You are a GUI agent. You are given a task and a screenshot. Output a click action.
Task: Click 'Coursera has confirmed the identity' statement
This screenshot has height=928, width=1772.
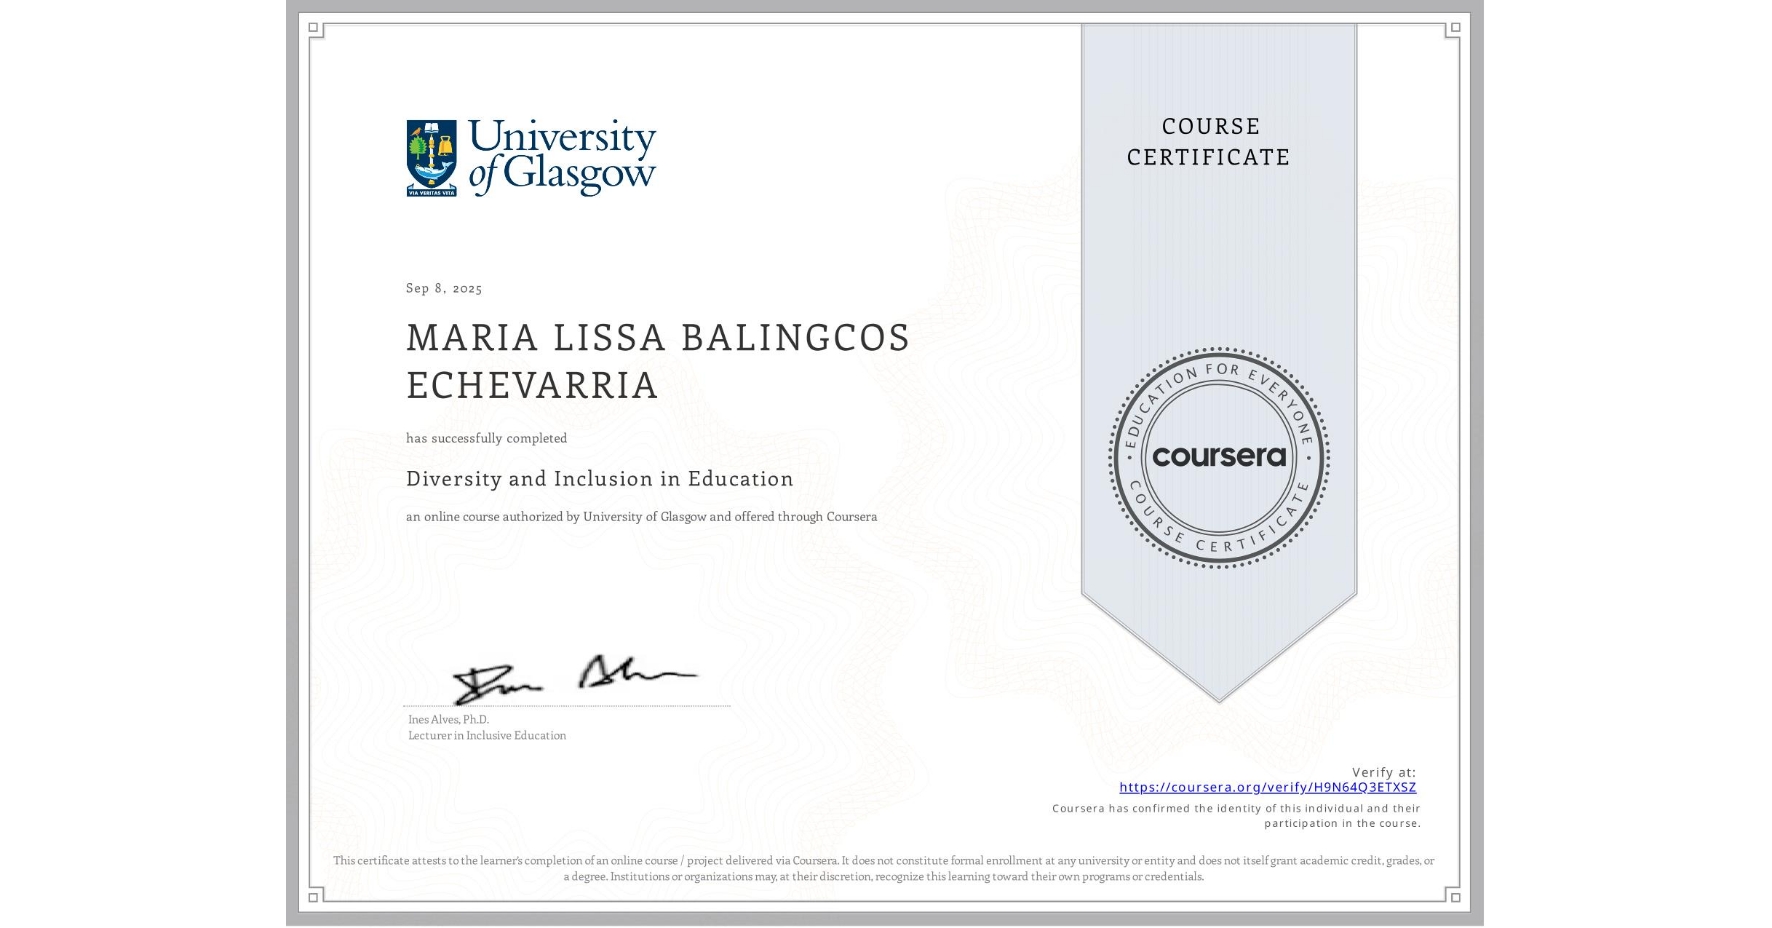click(x=1236, y=816)
